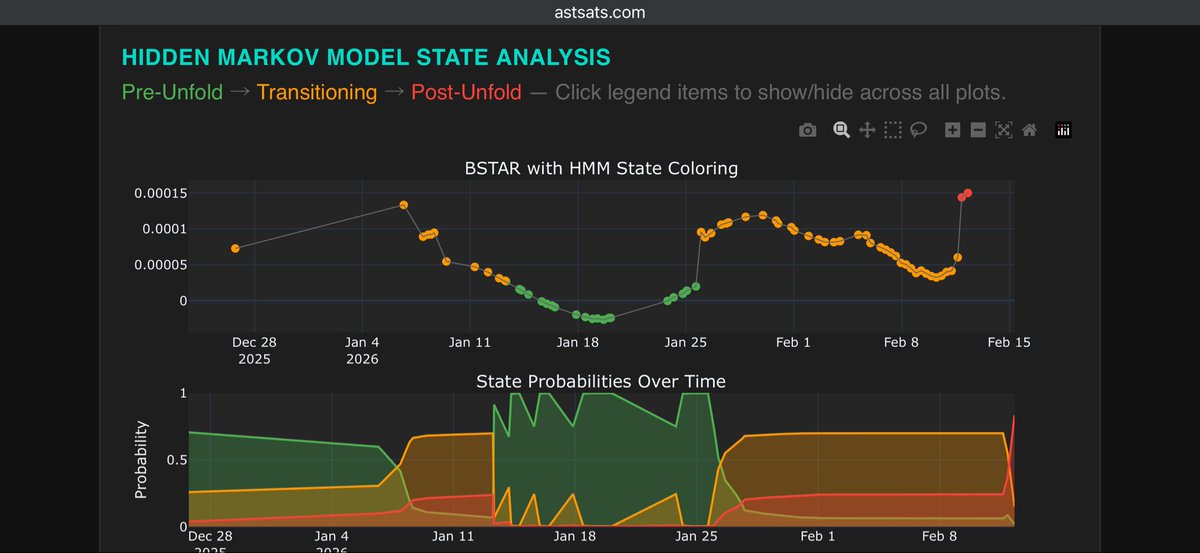This screenshot has height=553, width=1200.
Task: Click the 0.0001 y-axis label
Action: pos(165,229)
